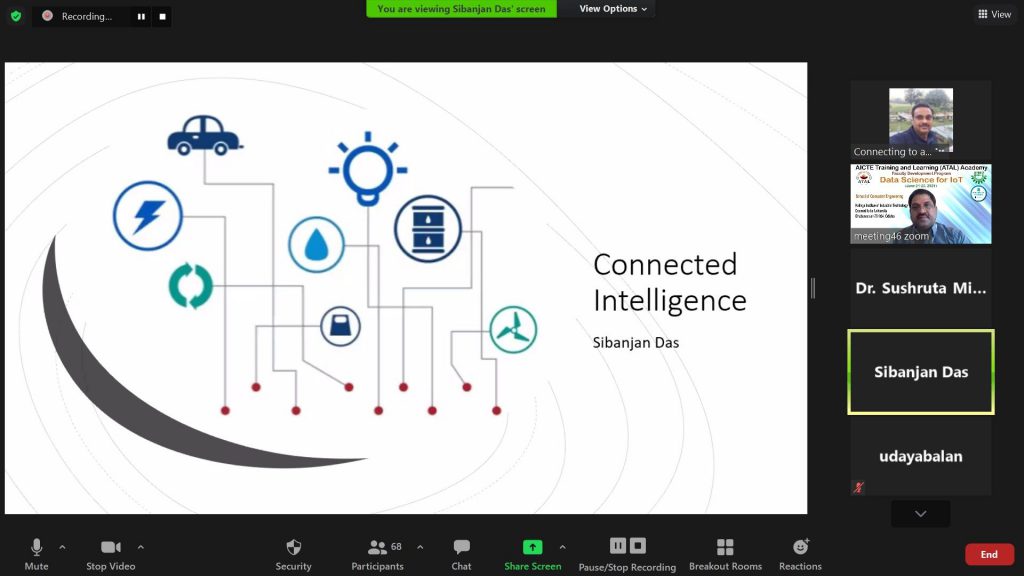Click the weight icon on slide

340,326
